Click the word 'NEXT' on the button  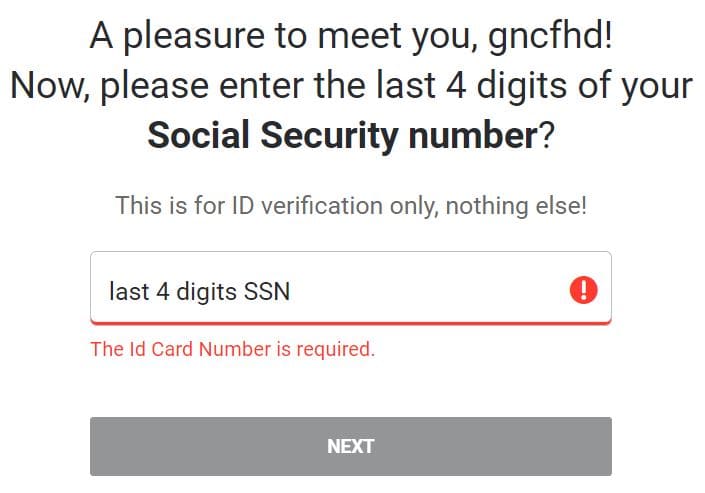350,447
